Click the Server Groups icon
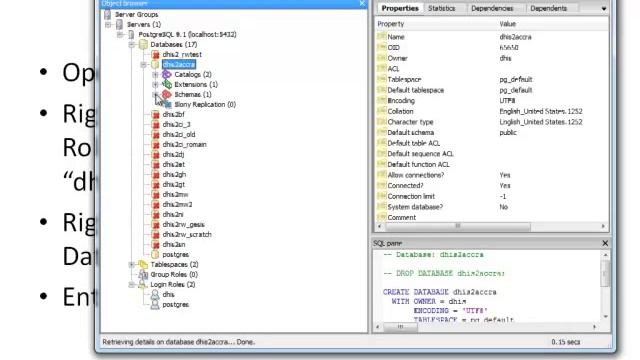640x360 pixels. pos(107,15)
